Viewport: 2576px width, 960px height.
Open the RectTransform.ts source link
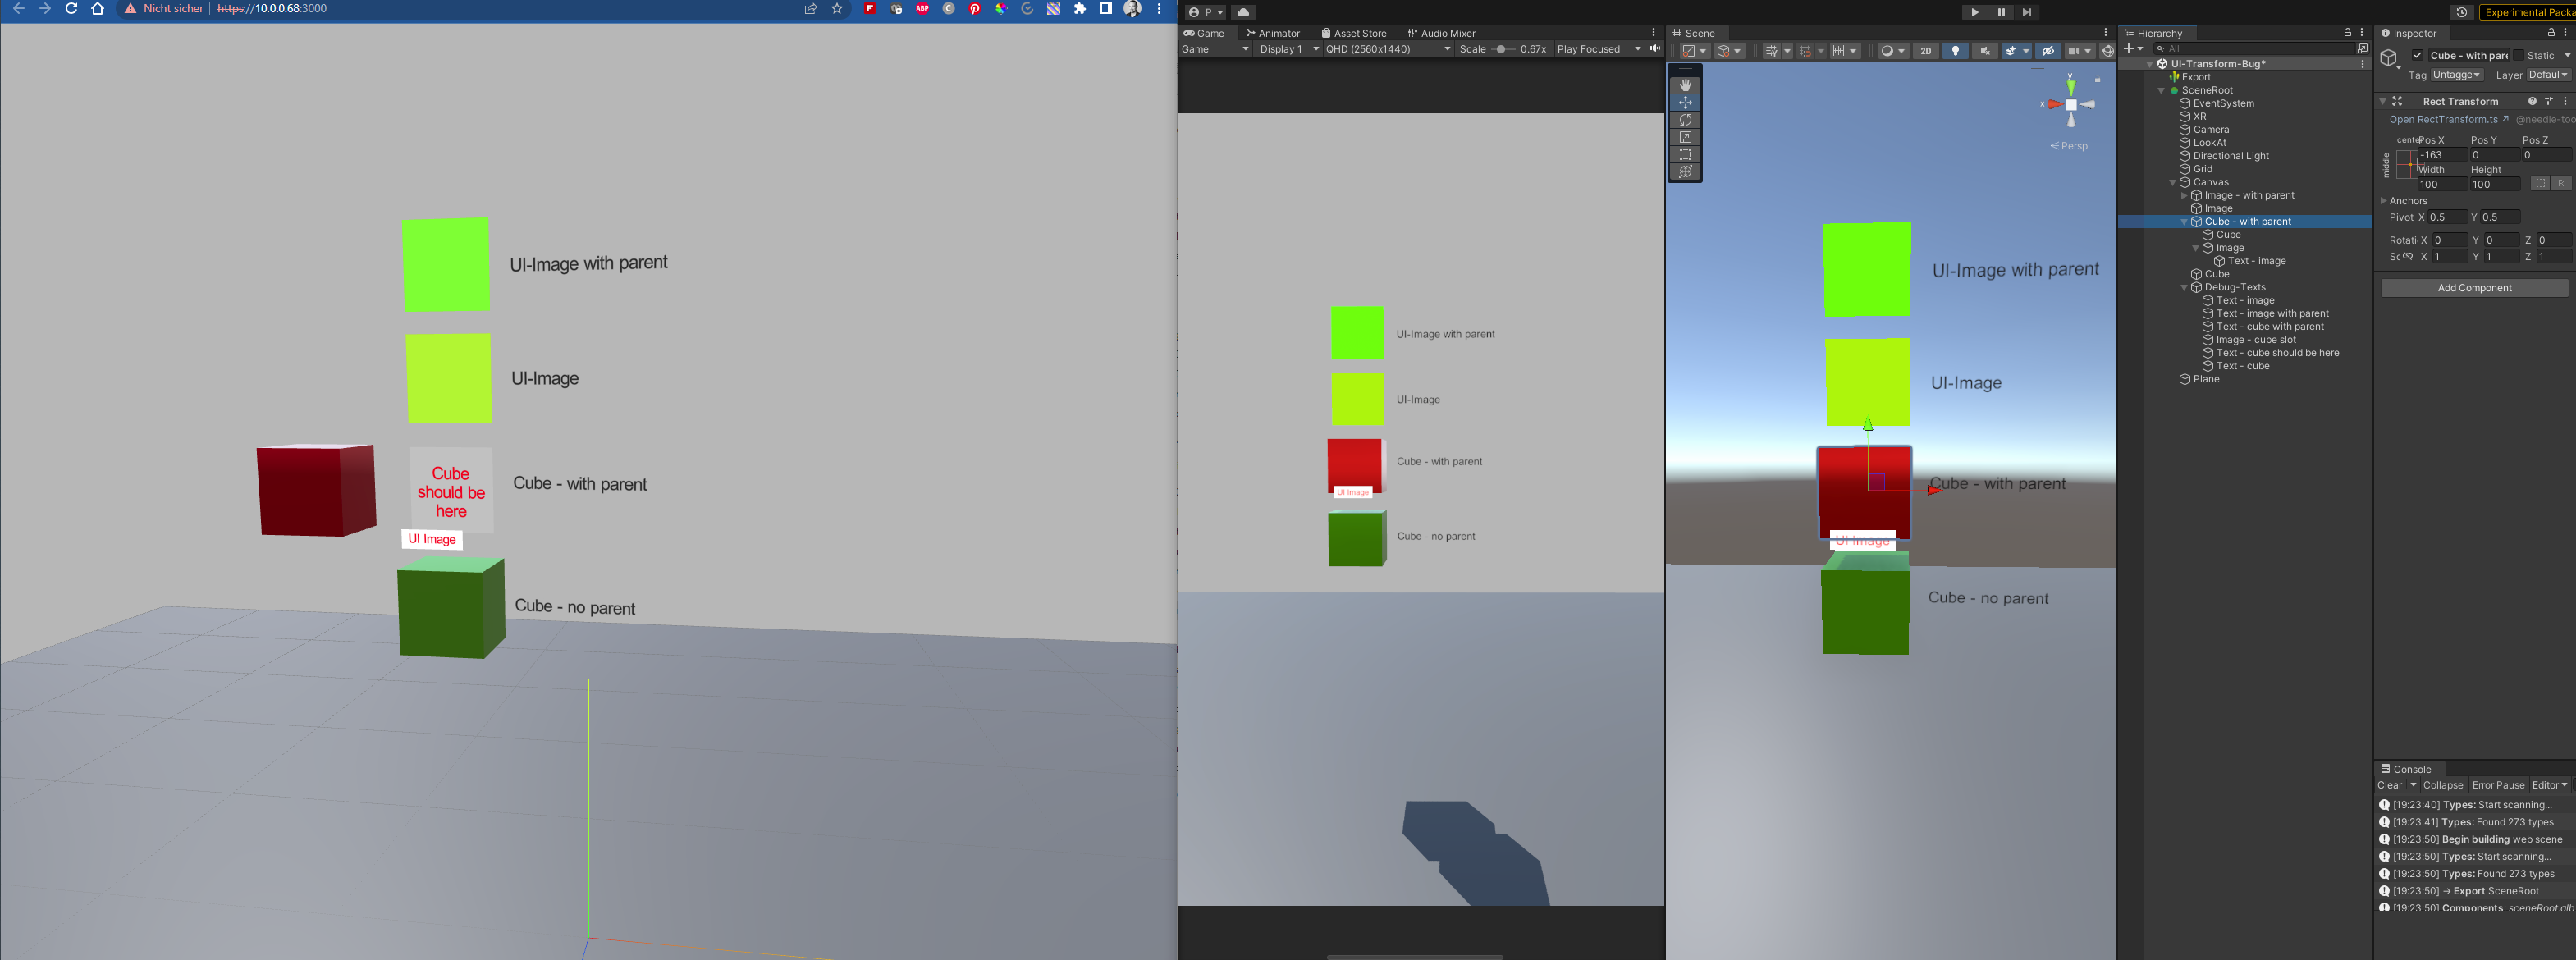tap(2444, 119)
